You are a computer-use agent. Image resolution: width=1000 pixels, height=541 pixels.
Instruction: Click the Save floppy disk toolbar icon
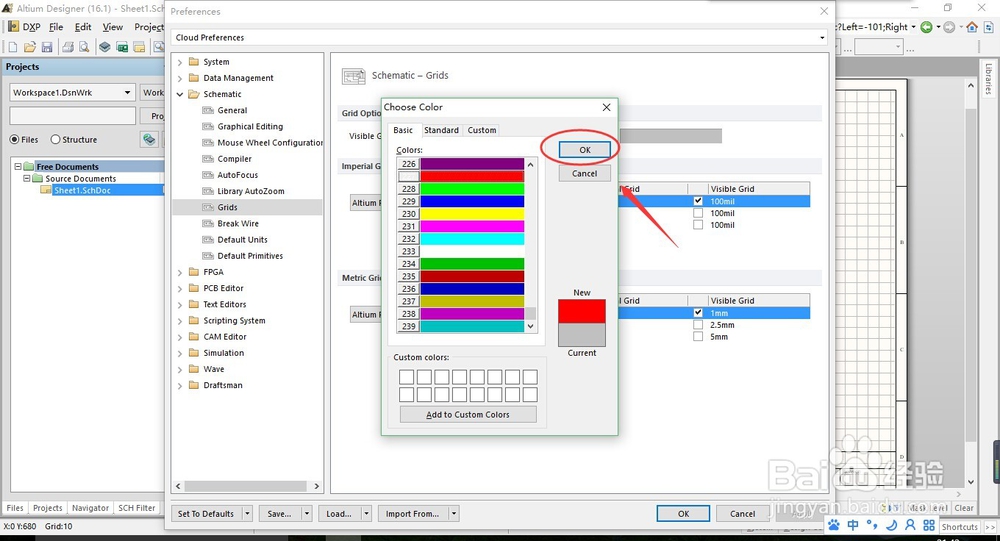(47, 47)
